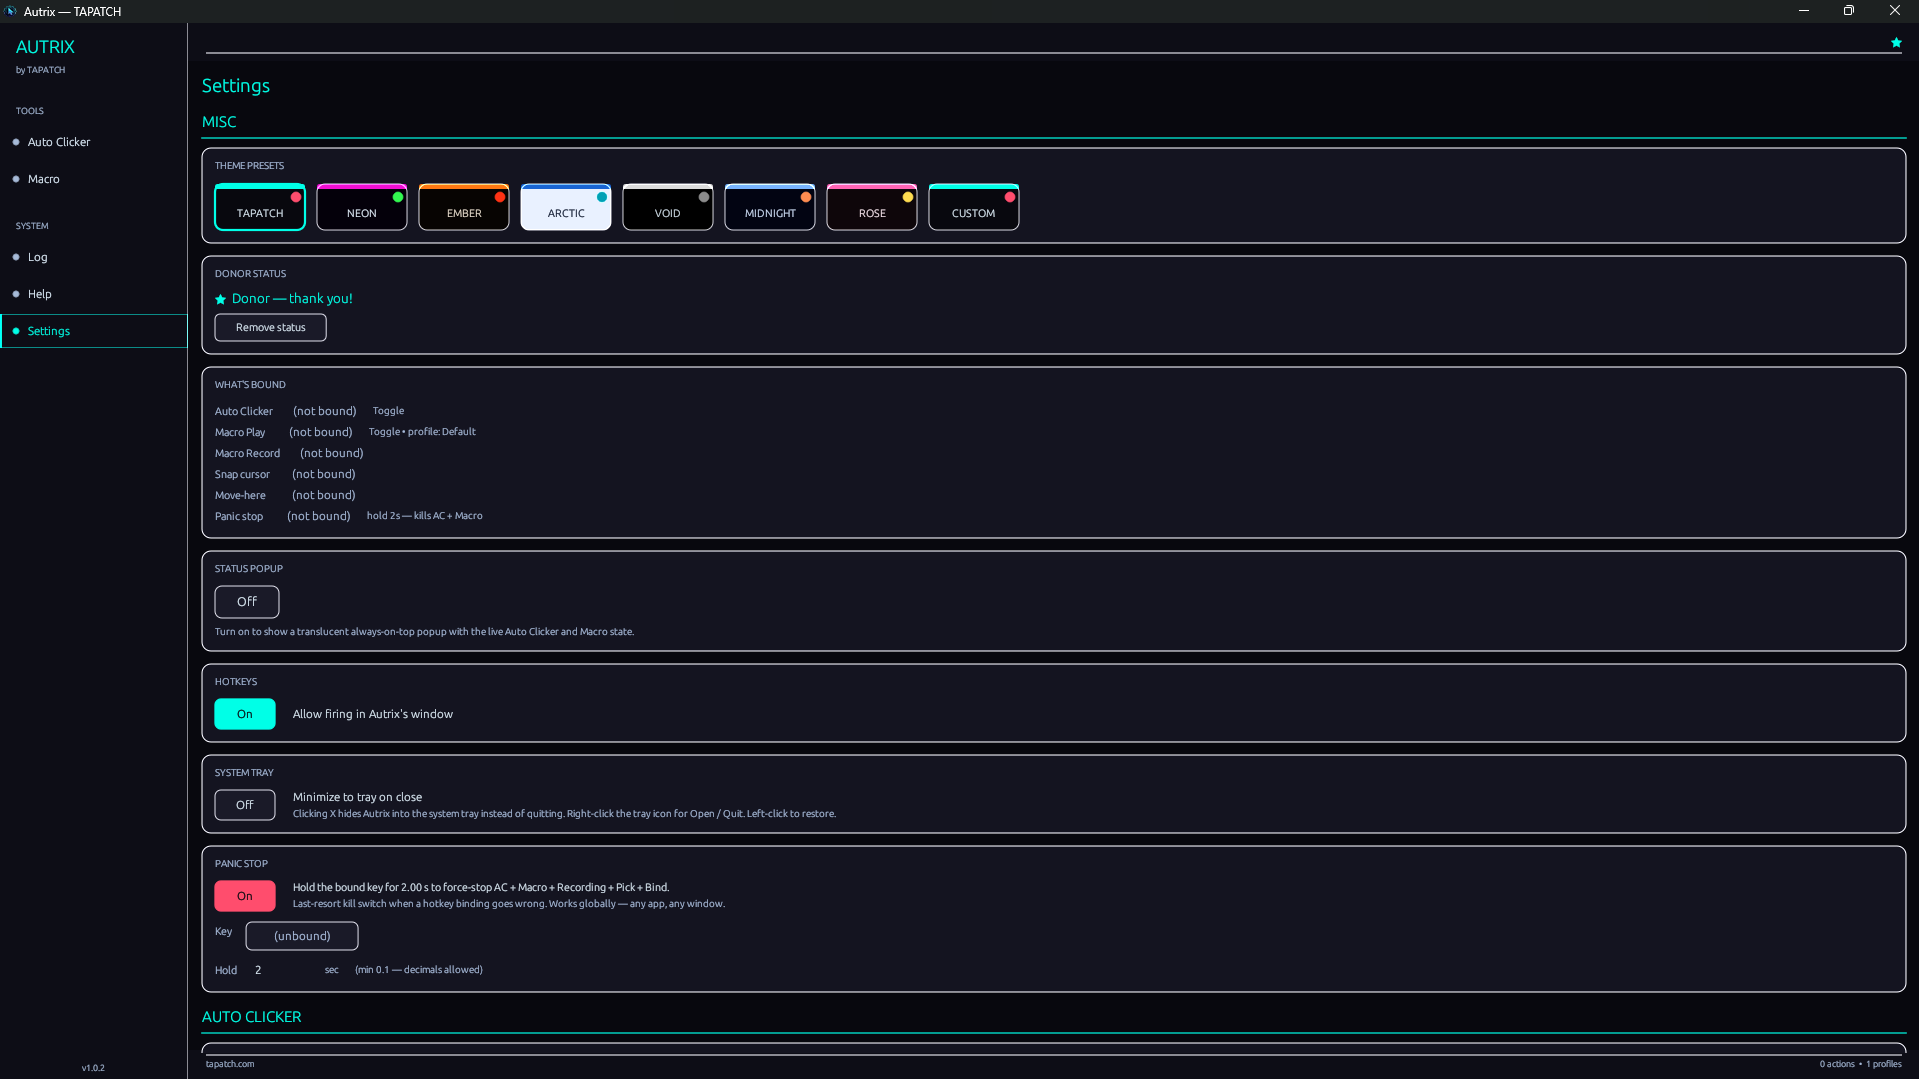Screen dimensions: 1919x1079
Task: Click 'Toggle • profile: Default' text
Action: click(x=422, y=432)
